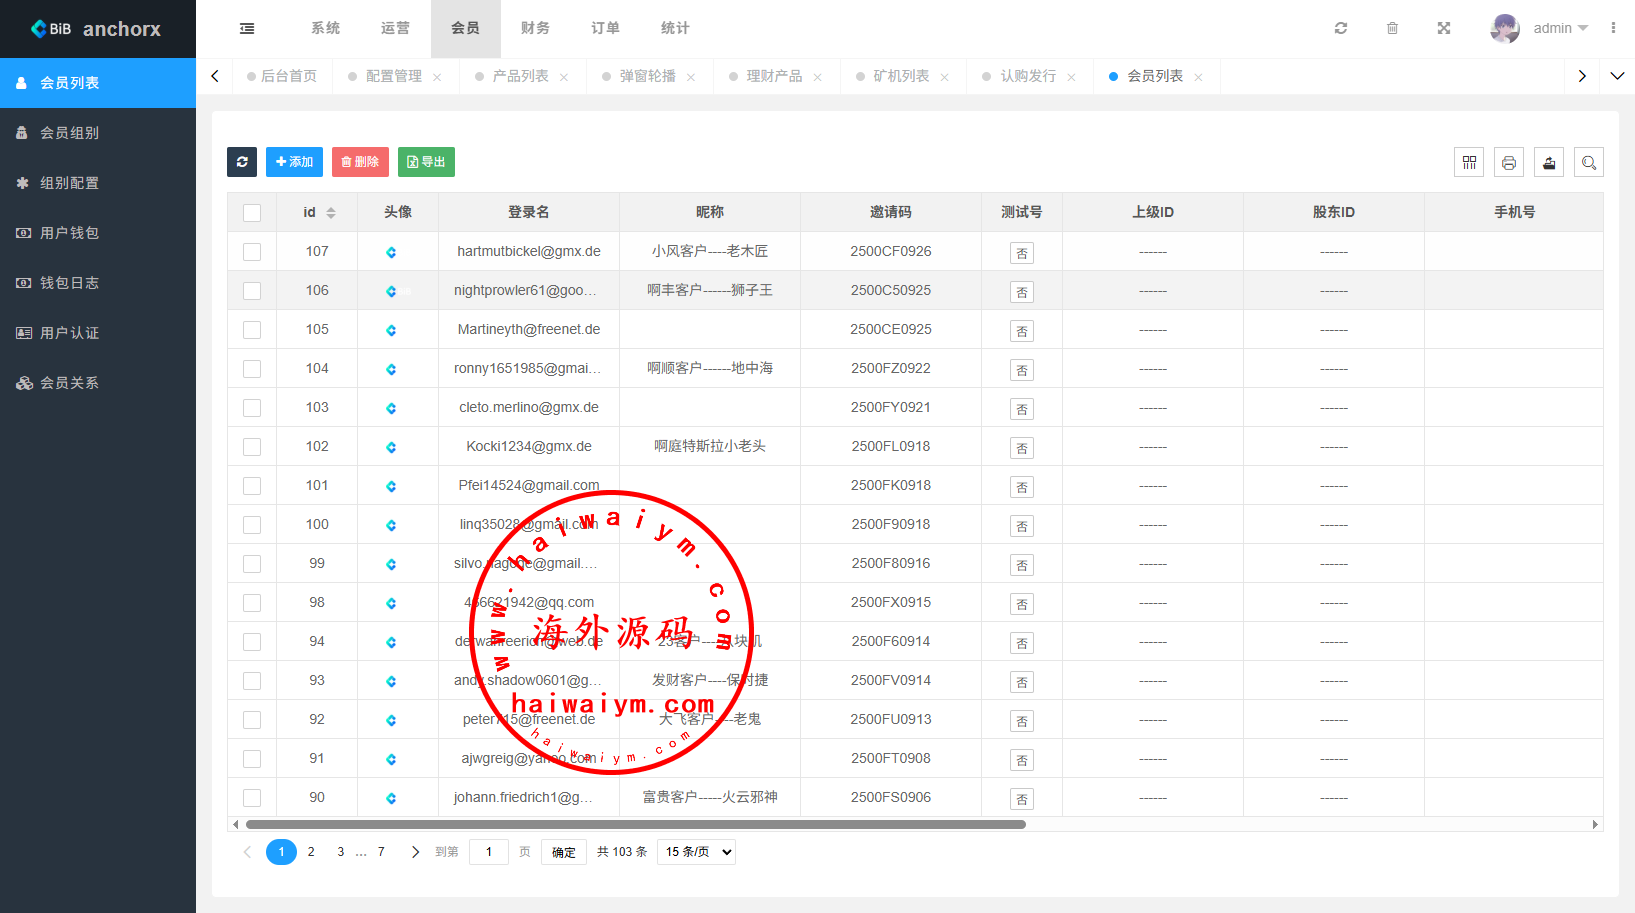
Task: Open the 矿机列表 tab
Action: pos(901,76)
